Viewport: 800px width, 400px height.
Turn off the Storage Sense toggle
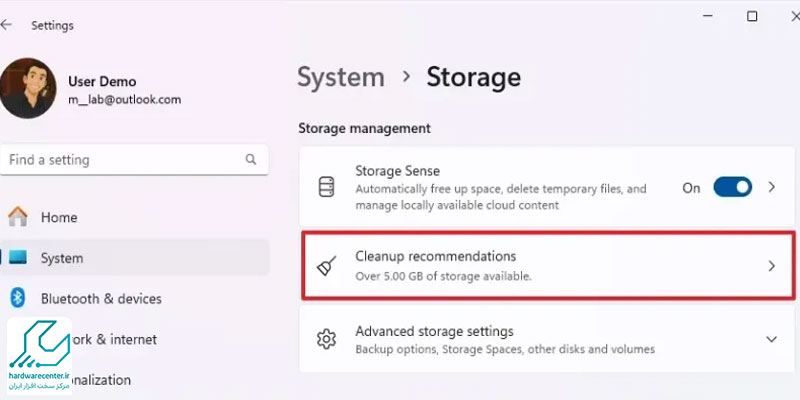(733, 187)
